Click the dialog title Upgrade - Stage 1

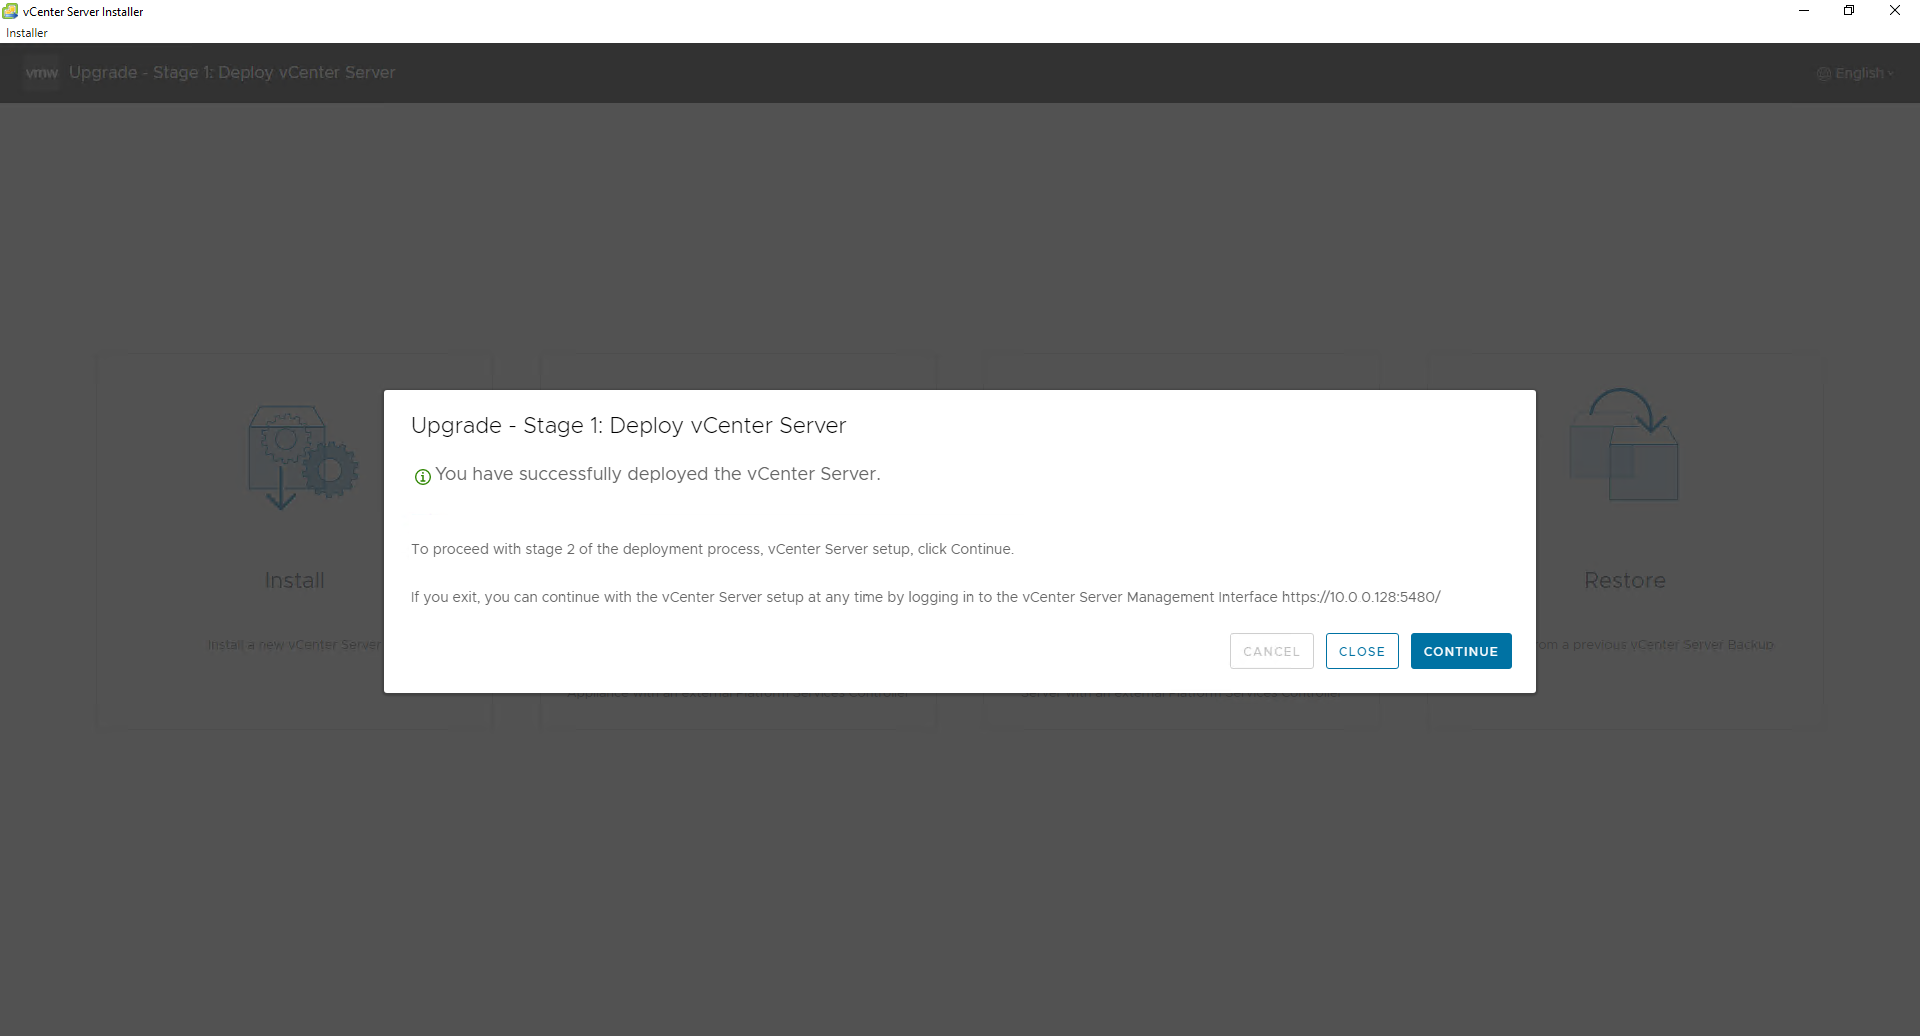[x=628, y=426]
